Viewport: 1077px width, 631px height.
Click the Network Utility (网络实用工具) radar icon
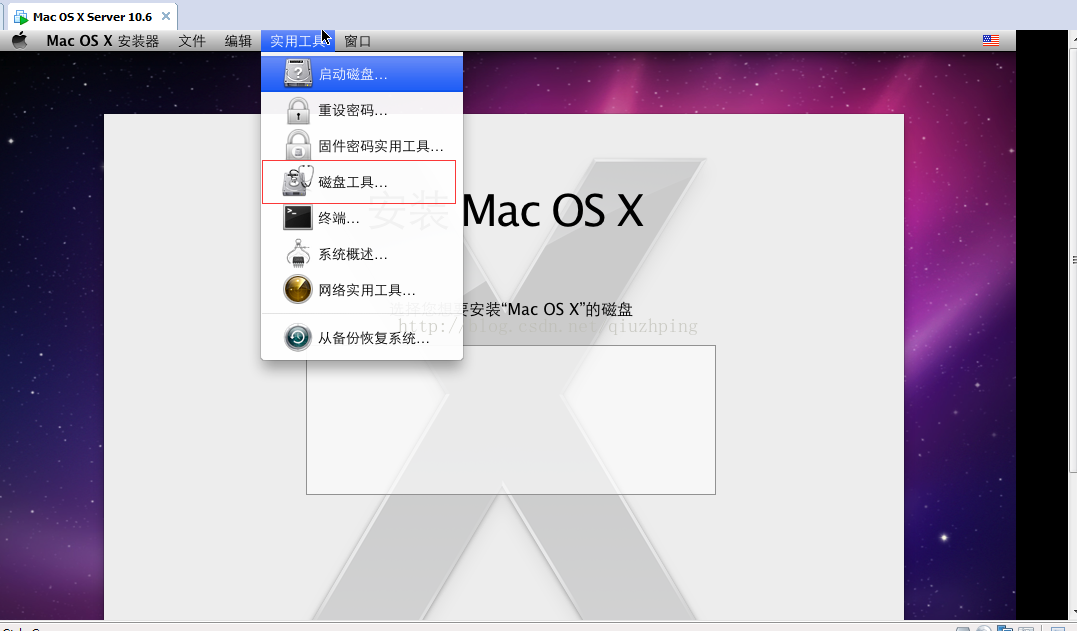[298, 289]
